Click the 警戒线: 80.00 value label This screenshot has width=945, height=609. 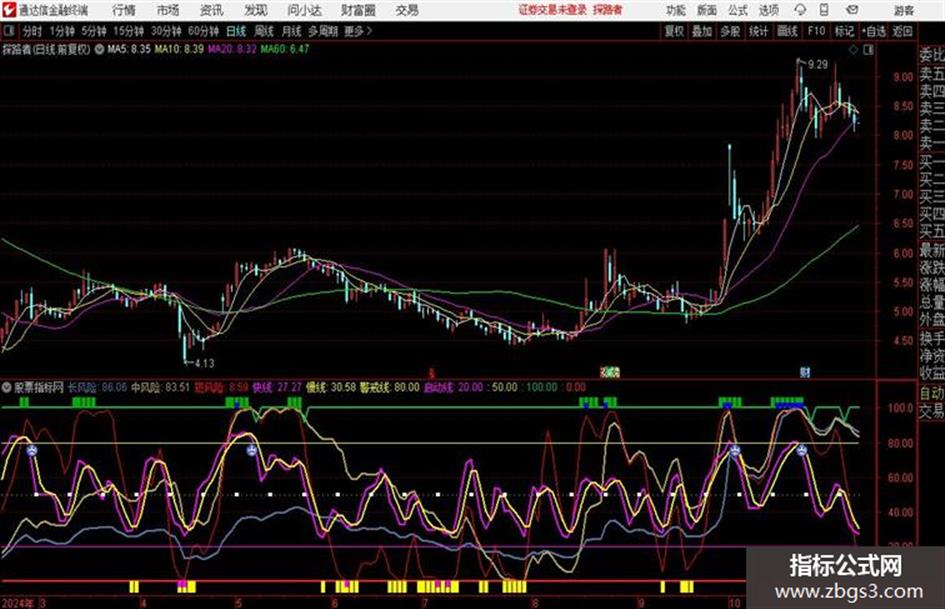389,387
